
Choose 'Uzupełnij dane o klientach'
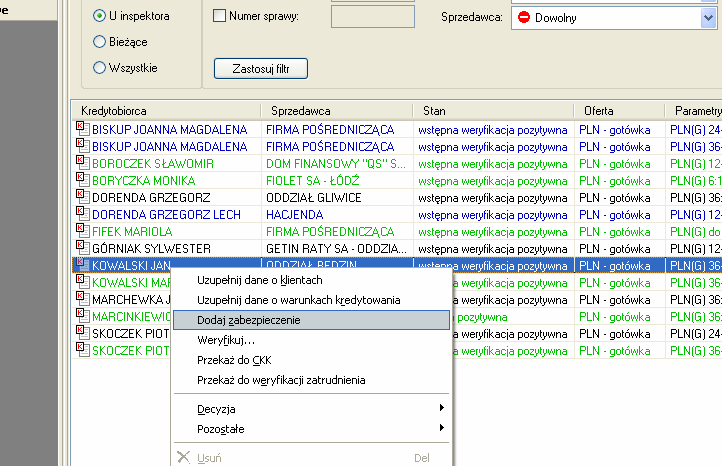[x=311, y=280]
